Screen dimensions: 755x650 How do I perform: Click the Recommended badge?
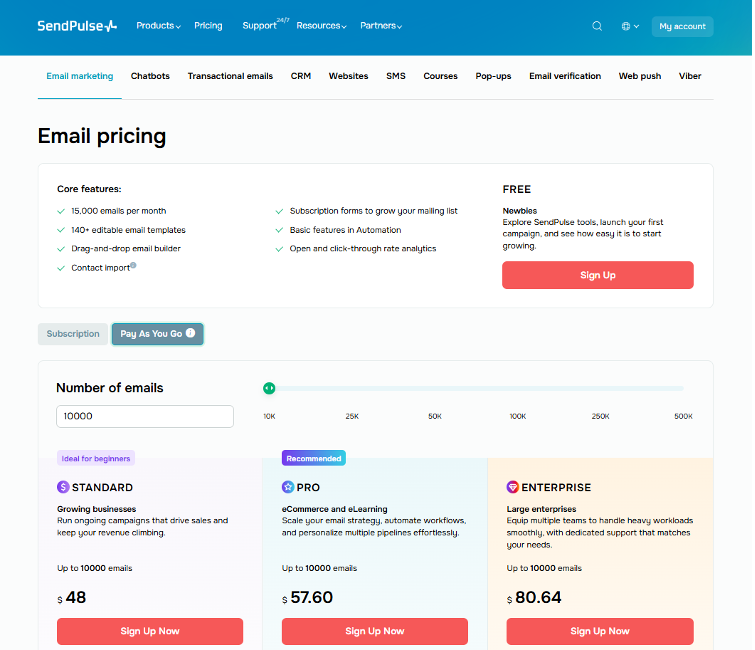pos(314,458)
